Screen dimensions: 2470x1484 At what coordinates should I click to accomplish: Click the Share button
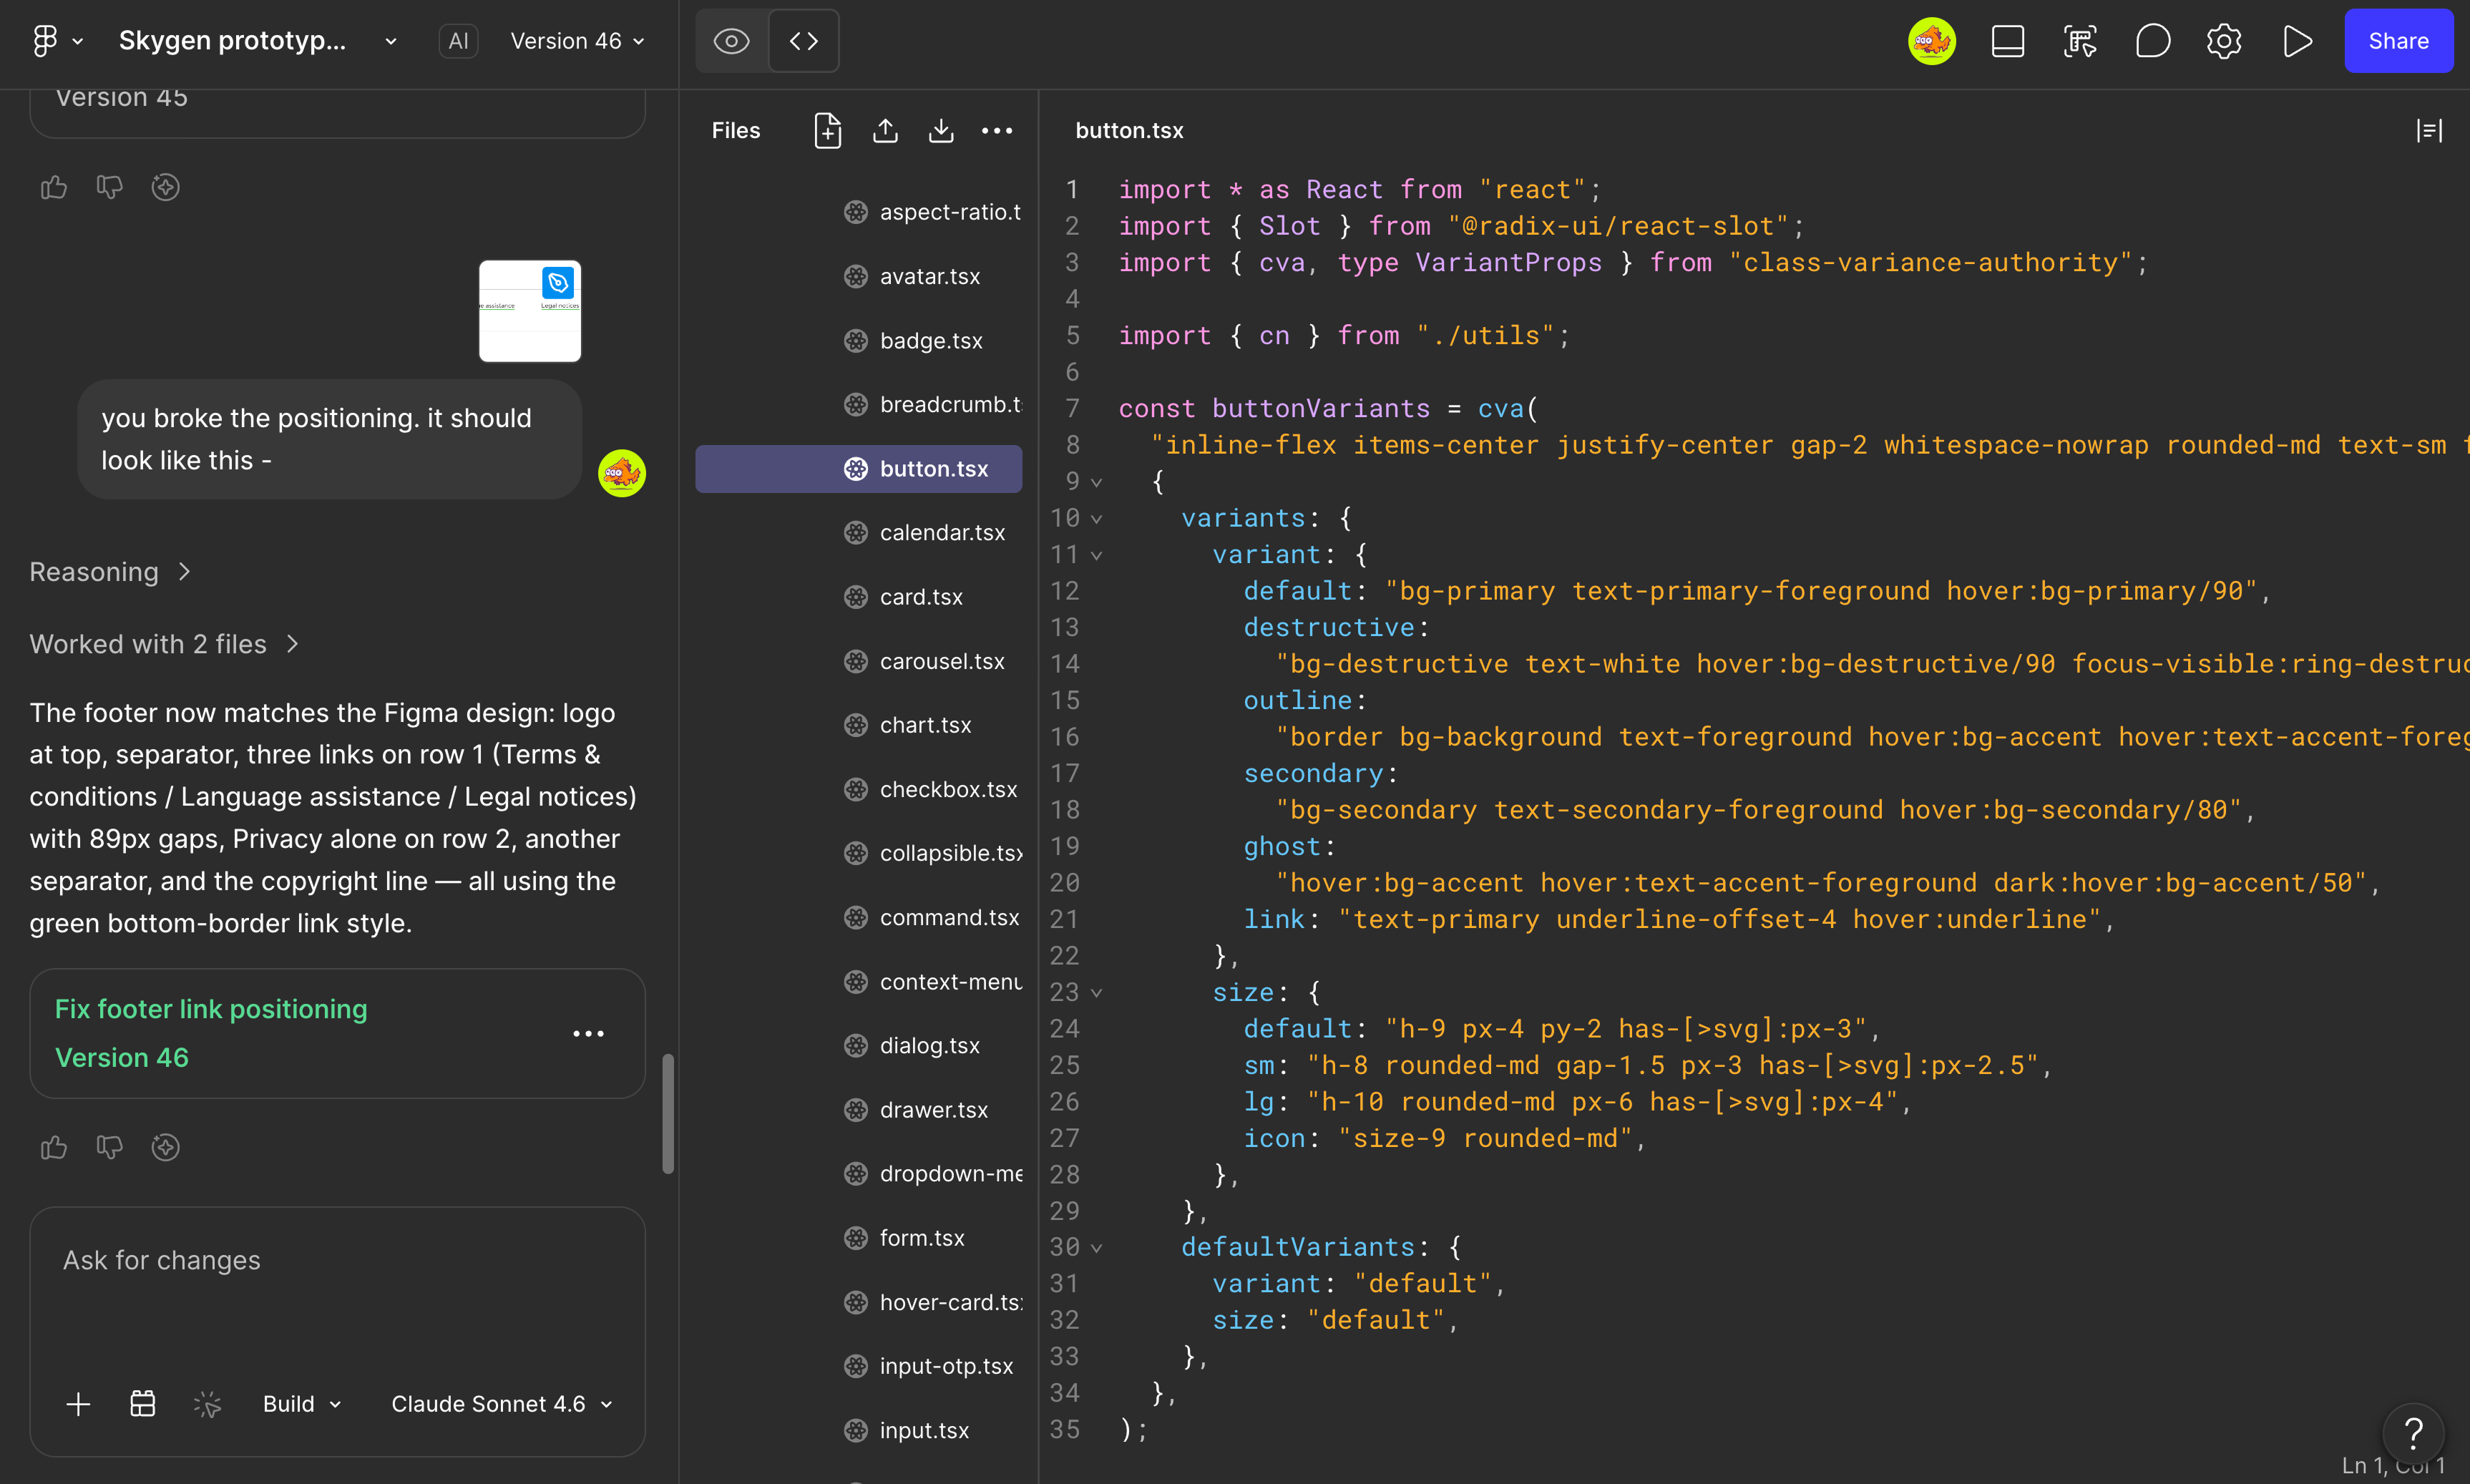2399,41
